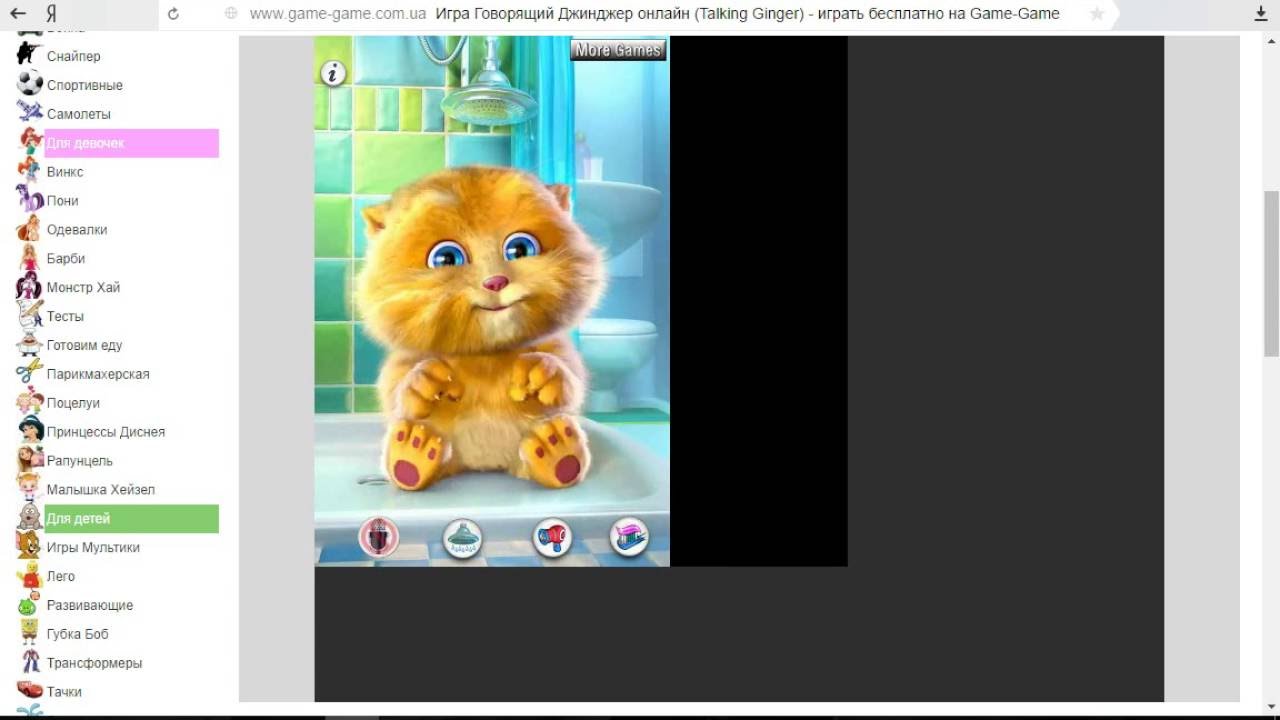
Task: Tap the hair dryer icon in the game
Action: [x=552, y=538]
